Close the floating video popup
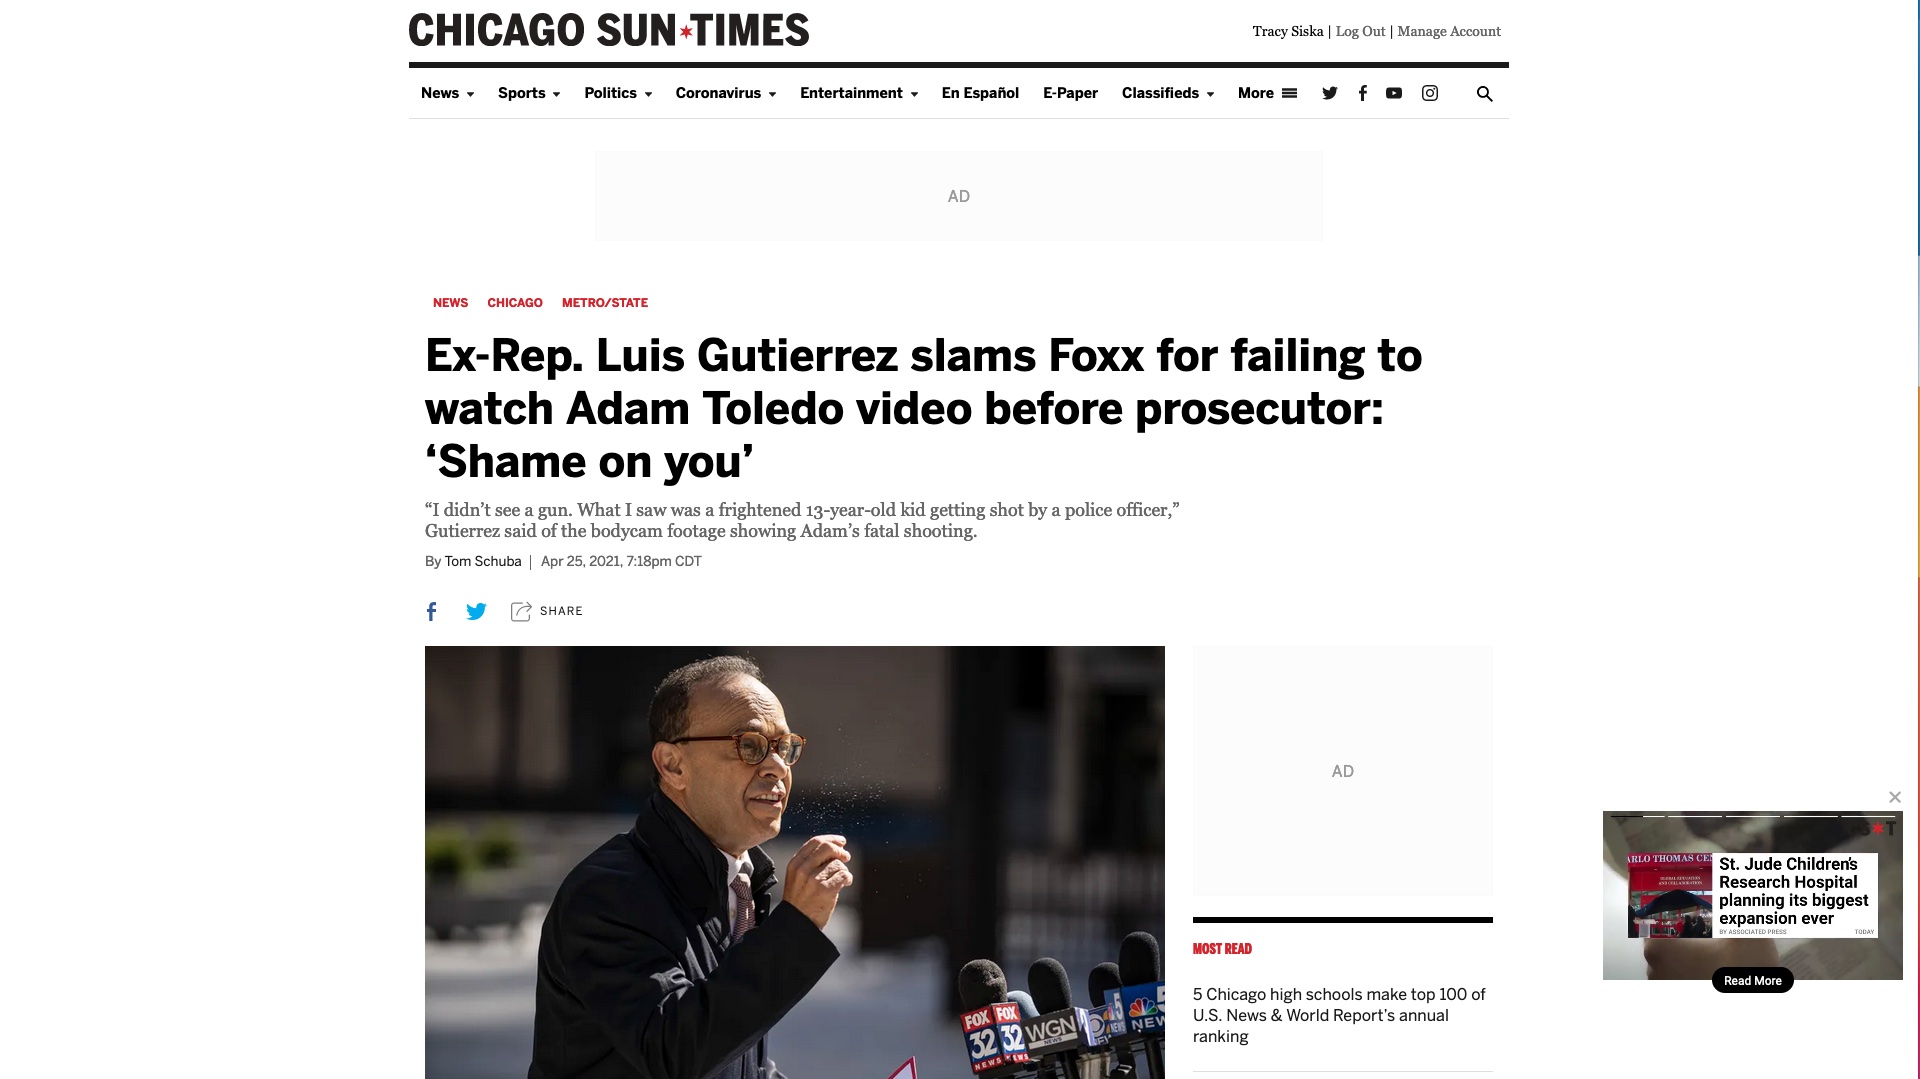This screenshot has height=1079, width=1920. click(x=1895, y=797)
